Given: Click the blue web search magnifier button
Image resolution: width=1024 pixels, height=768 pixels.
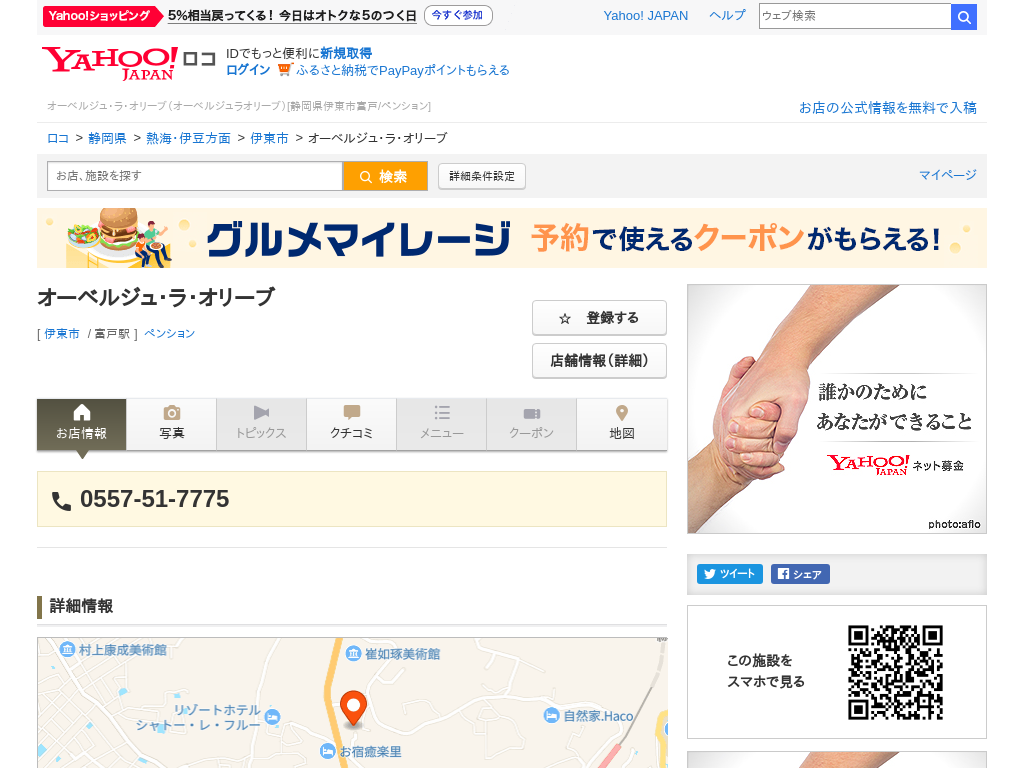Looking at the screenshot, I should click(x=964, y=16).
